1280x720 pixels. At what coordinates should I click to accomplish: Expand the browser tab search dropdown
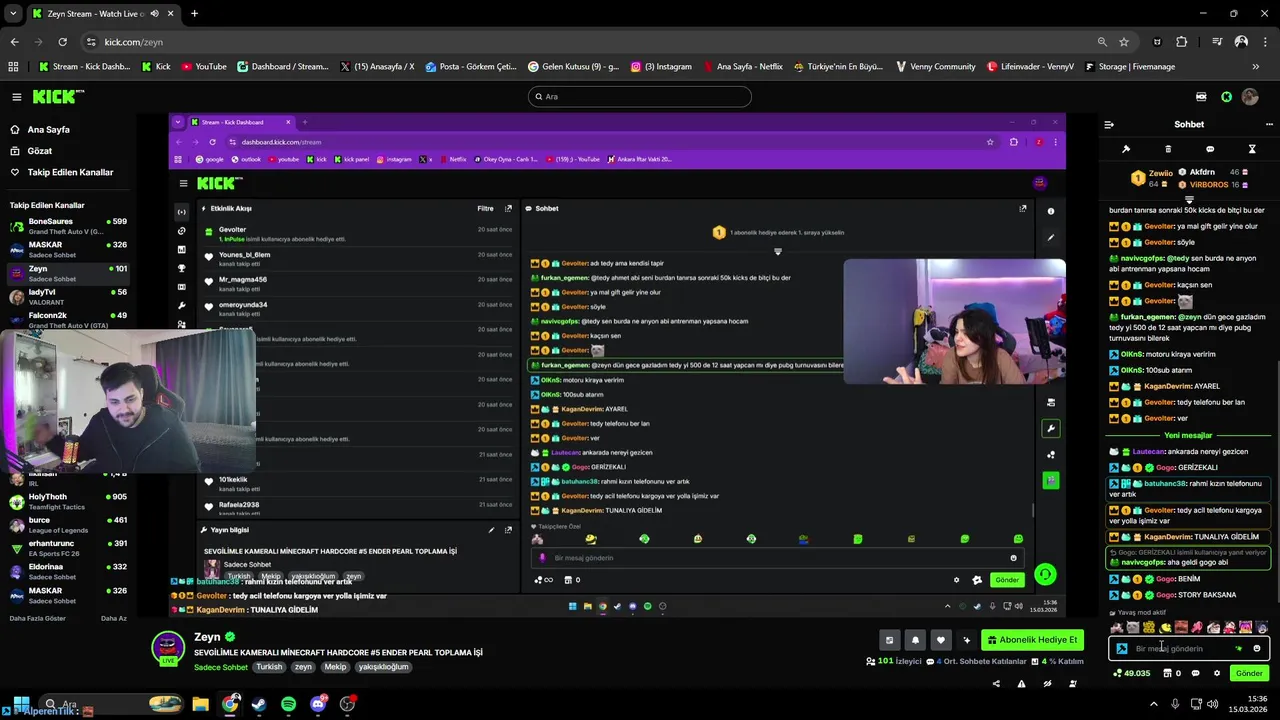point(13,14)
